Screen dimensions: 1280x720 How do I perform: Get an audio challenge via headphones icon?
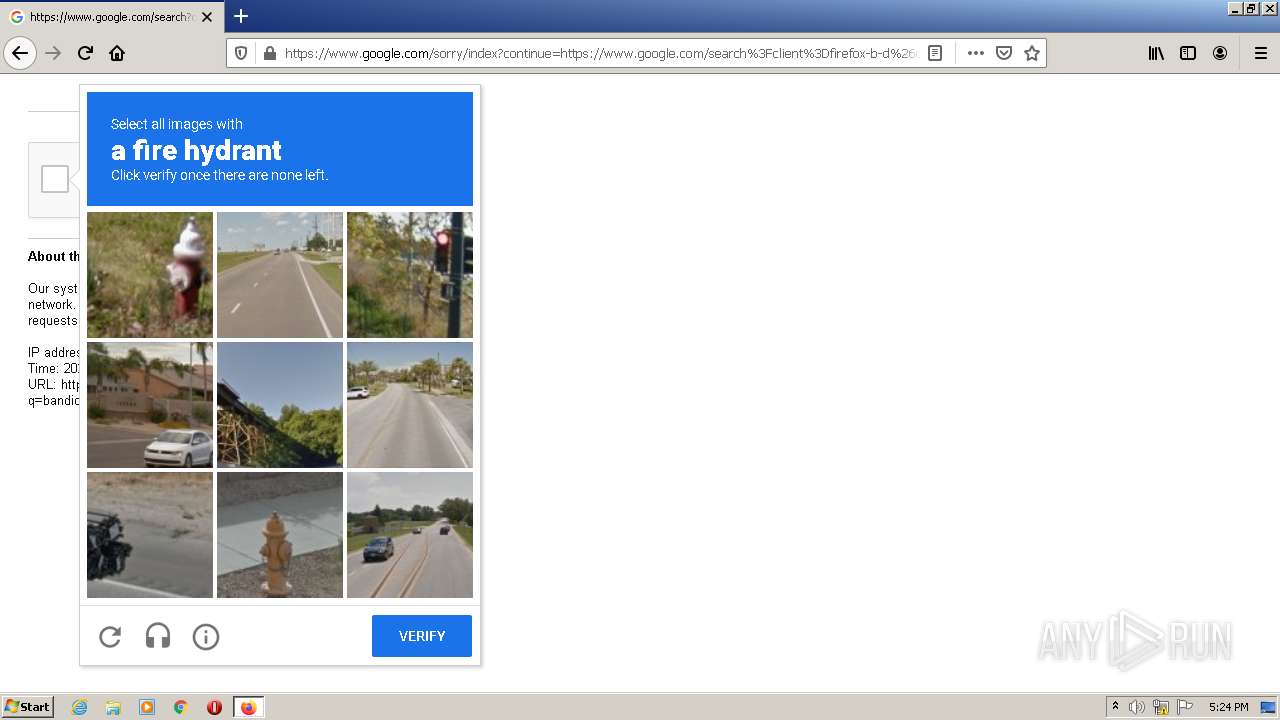coord(158,636)
